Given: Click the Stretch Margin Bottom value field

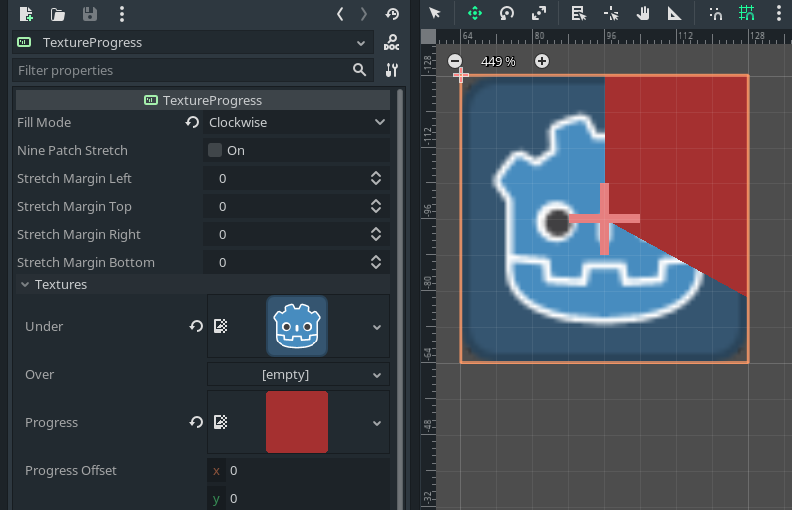Looking at the screenshot, I should tap(296, 263).
